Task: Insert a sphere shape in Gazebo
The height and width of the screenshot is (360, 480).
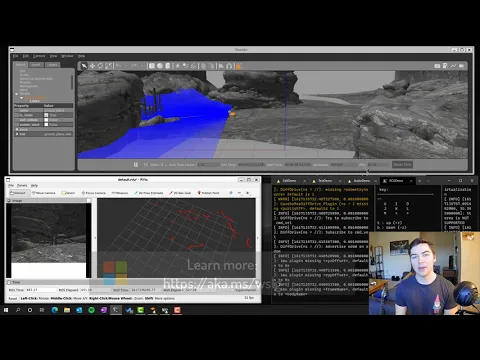Action: 160,66
